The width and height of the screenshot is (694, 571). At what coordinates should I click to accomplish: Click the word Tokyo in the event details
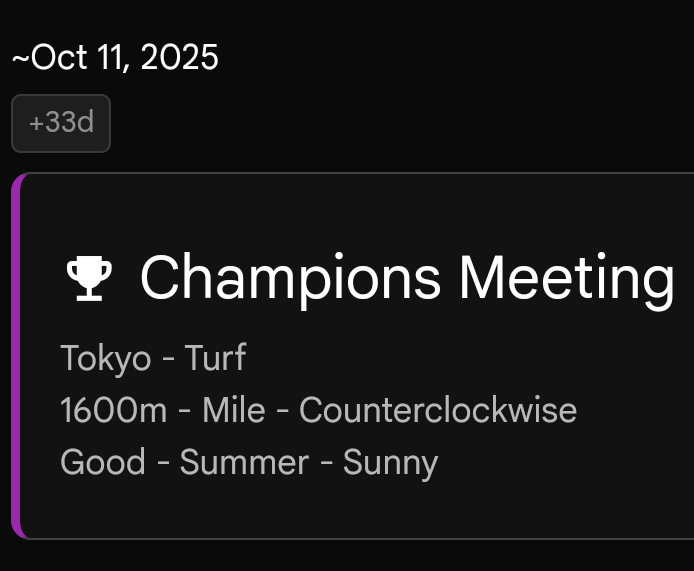click(106, 358)
